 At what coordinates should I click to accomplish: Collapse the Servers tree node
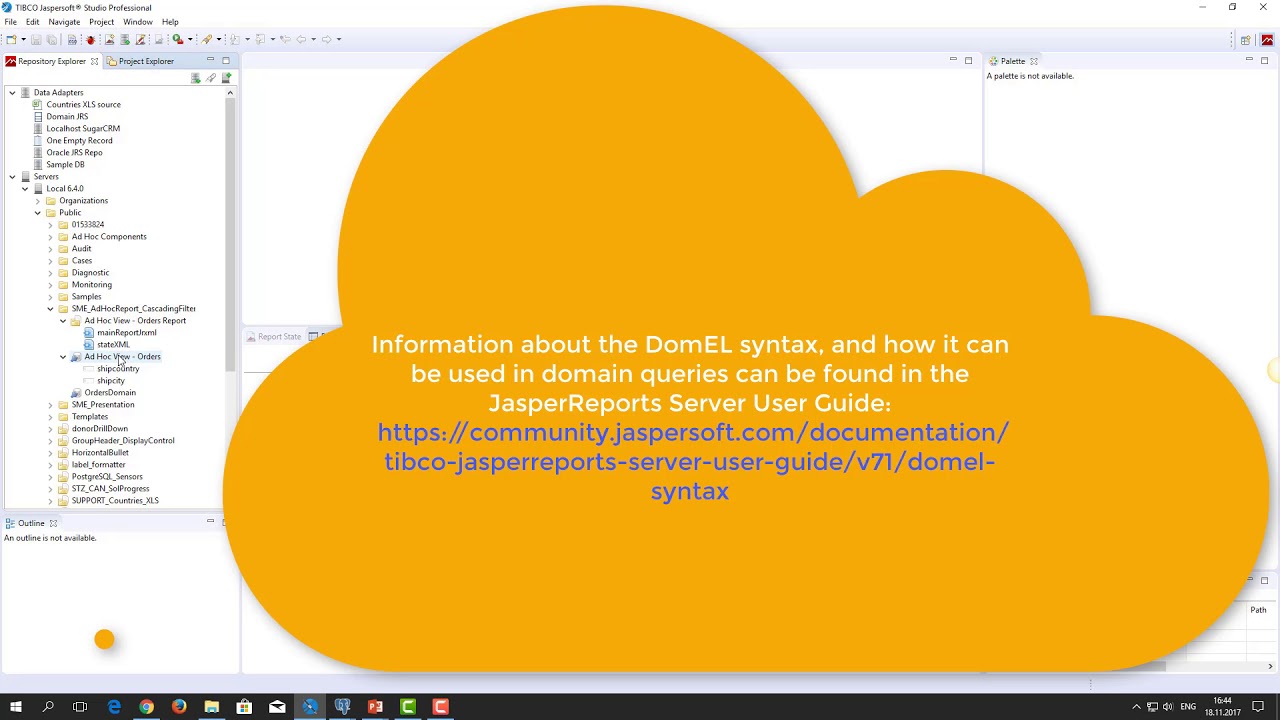pos(12,176)
